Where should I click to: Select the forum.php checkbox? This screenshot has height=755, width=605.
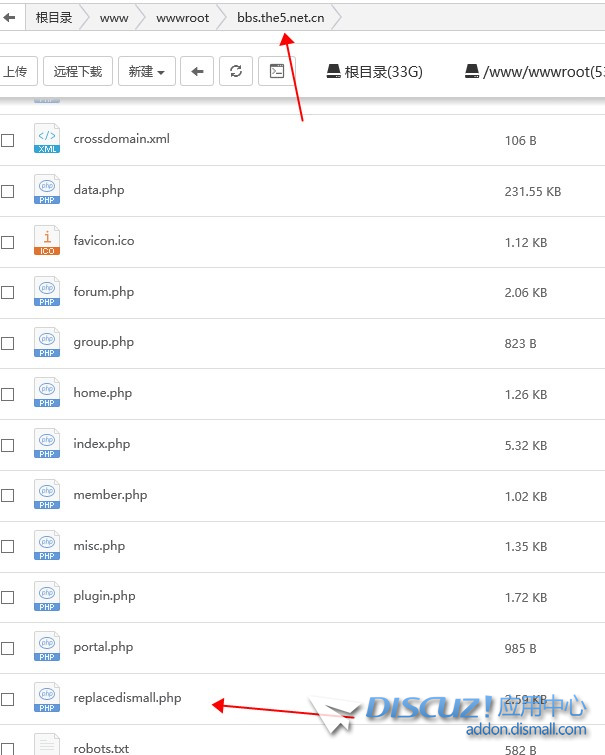coord(8,293)
